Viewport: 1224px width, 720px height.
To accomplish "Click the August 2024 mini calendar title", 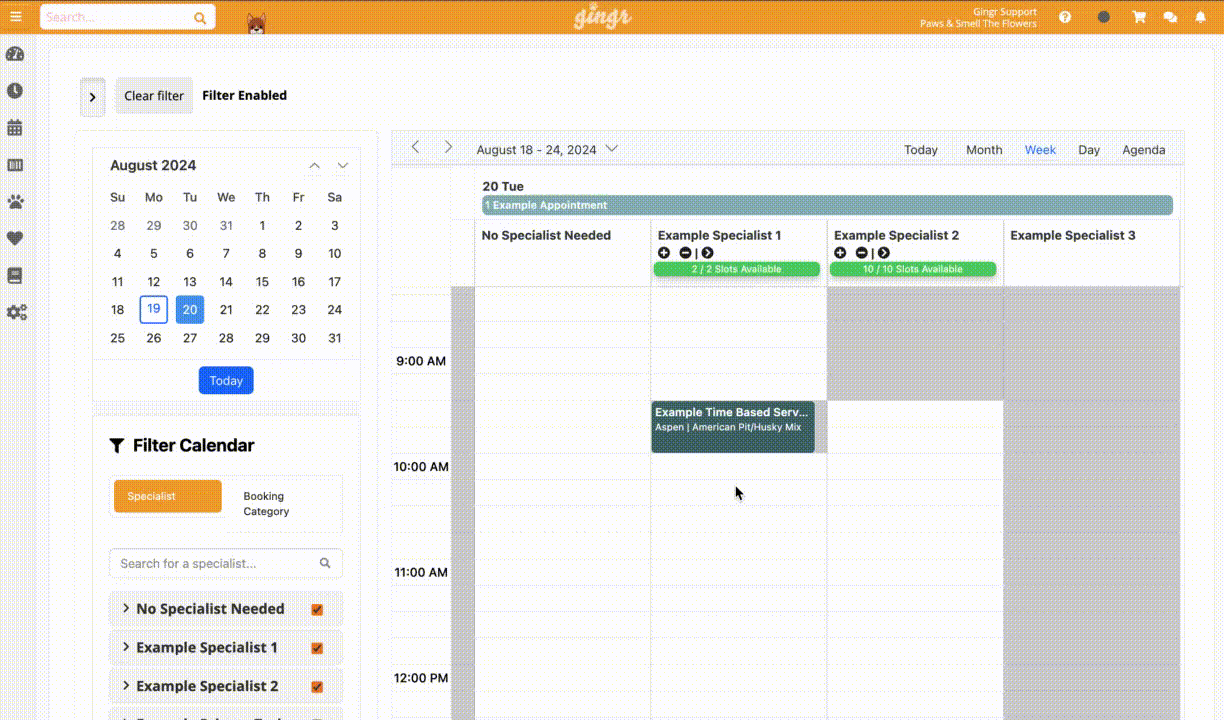I will pos(153,166).
